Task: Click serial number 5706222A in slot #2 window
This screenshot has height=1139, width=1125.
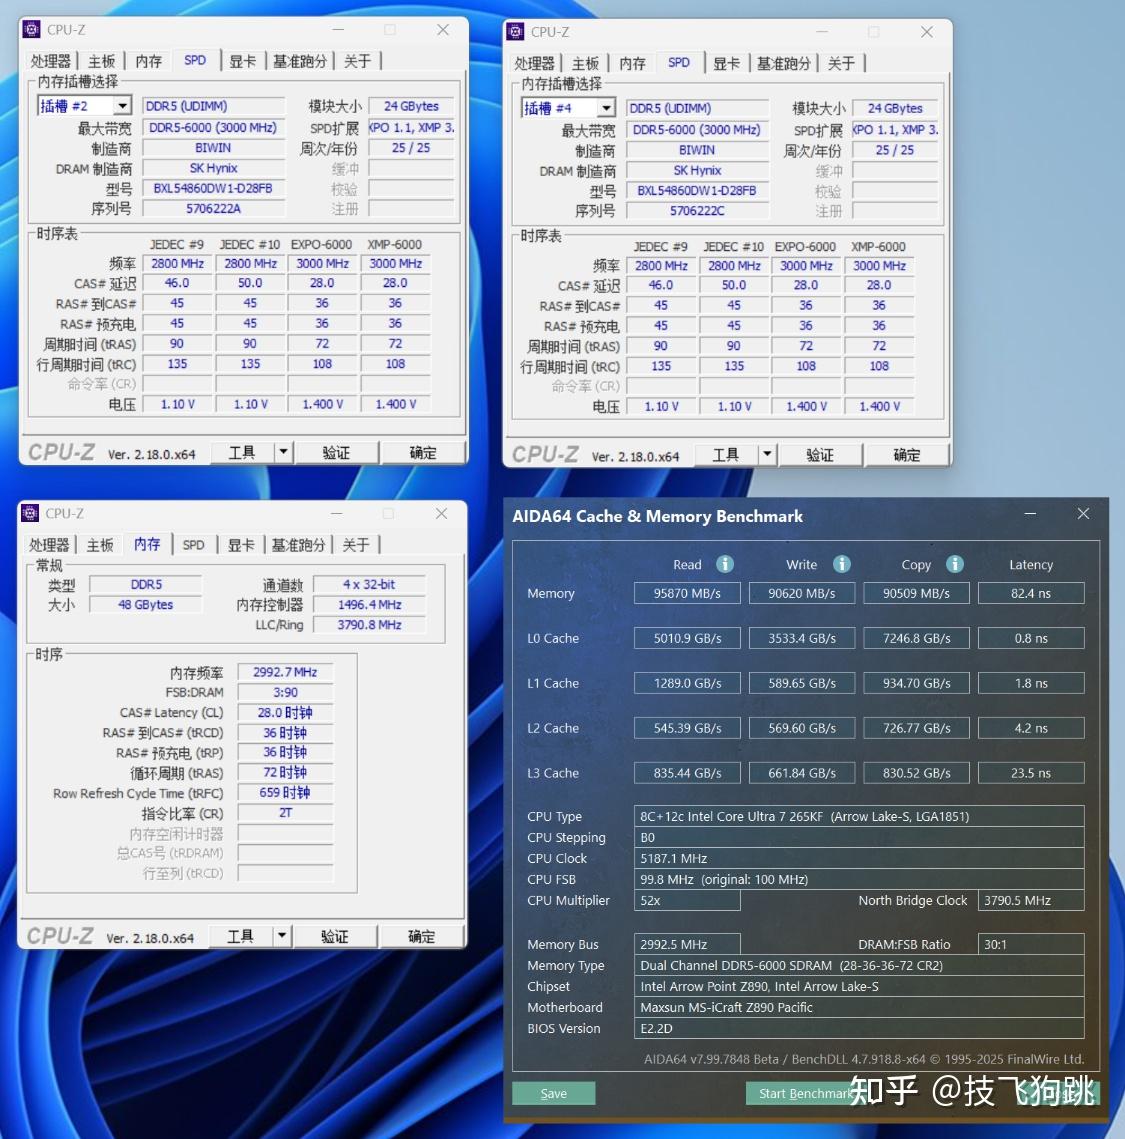Action: (x=213, y=208)
